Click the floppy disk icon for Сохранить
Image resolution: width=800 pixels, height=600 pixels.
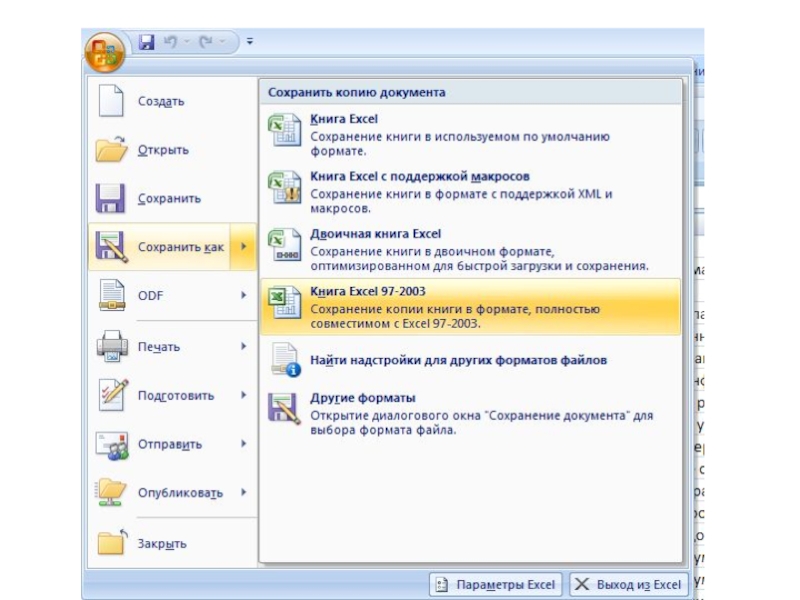pos(110,198)
